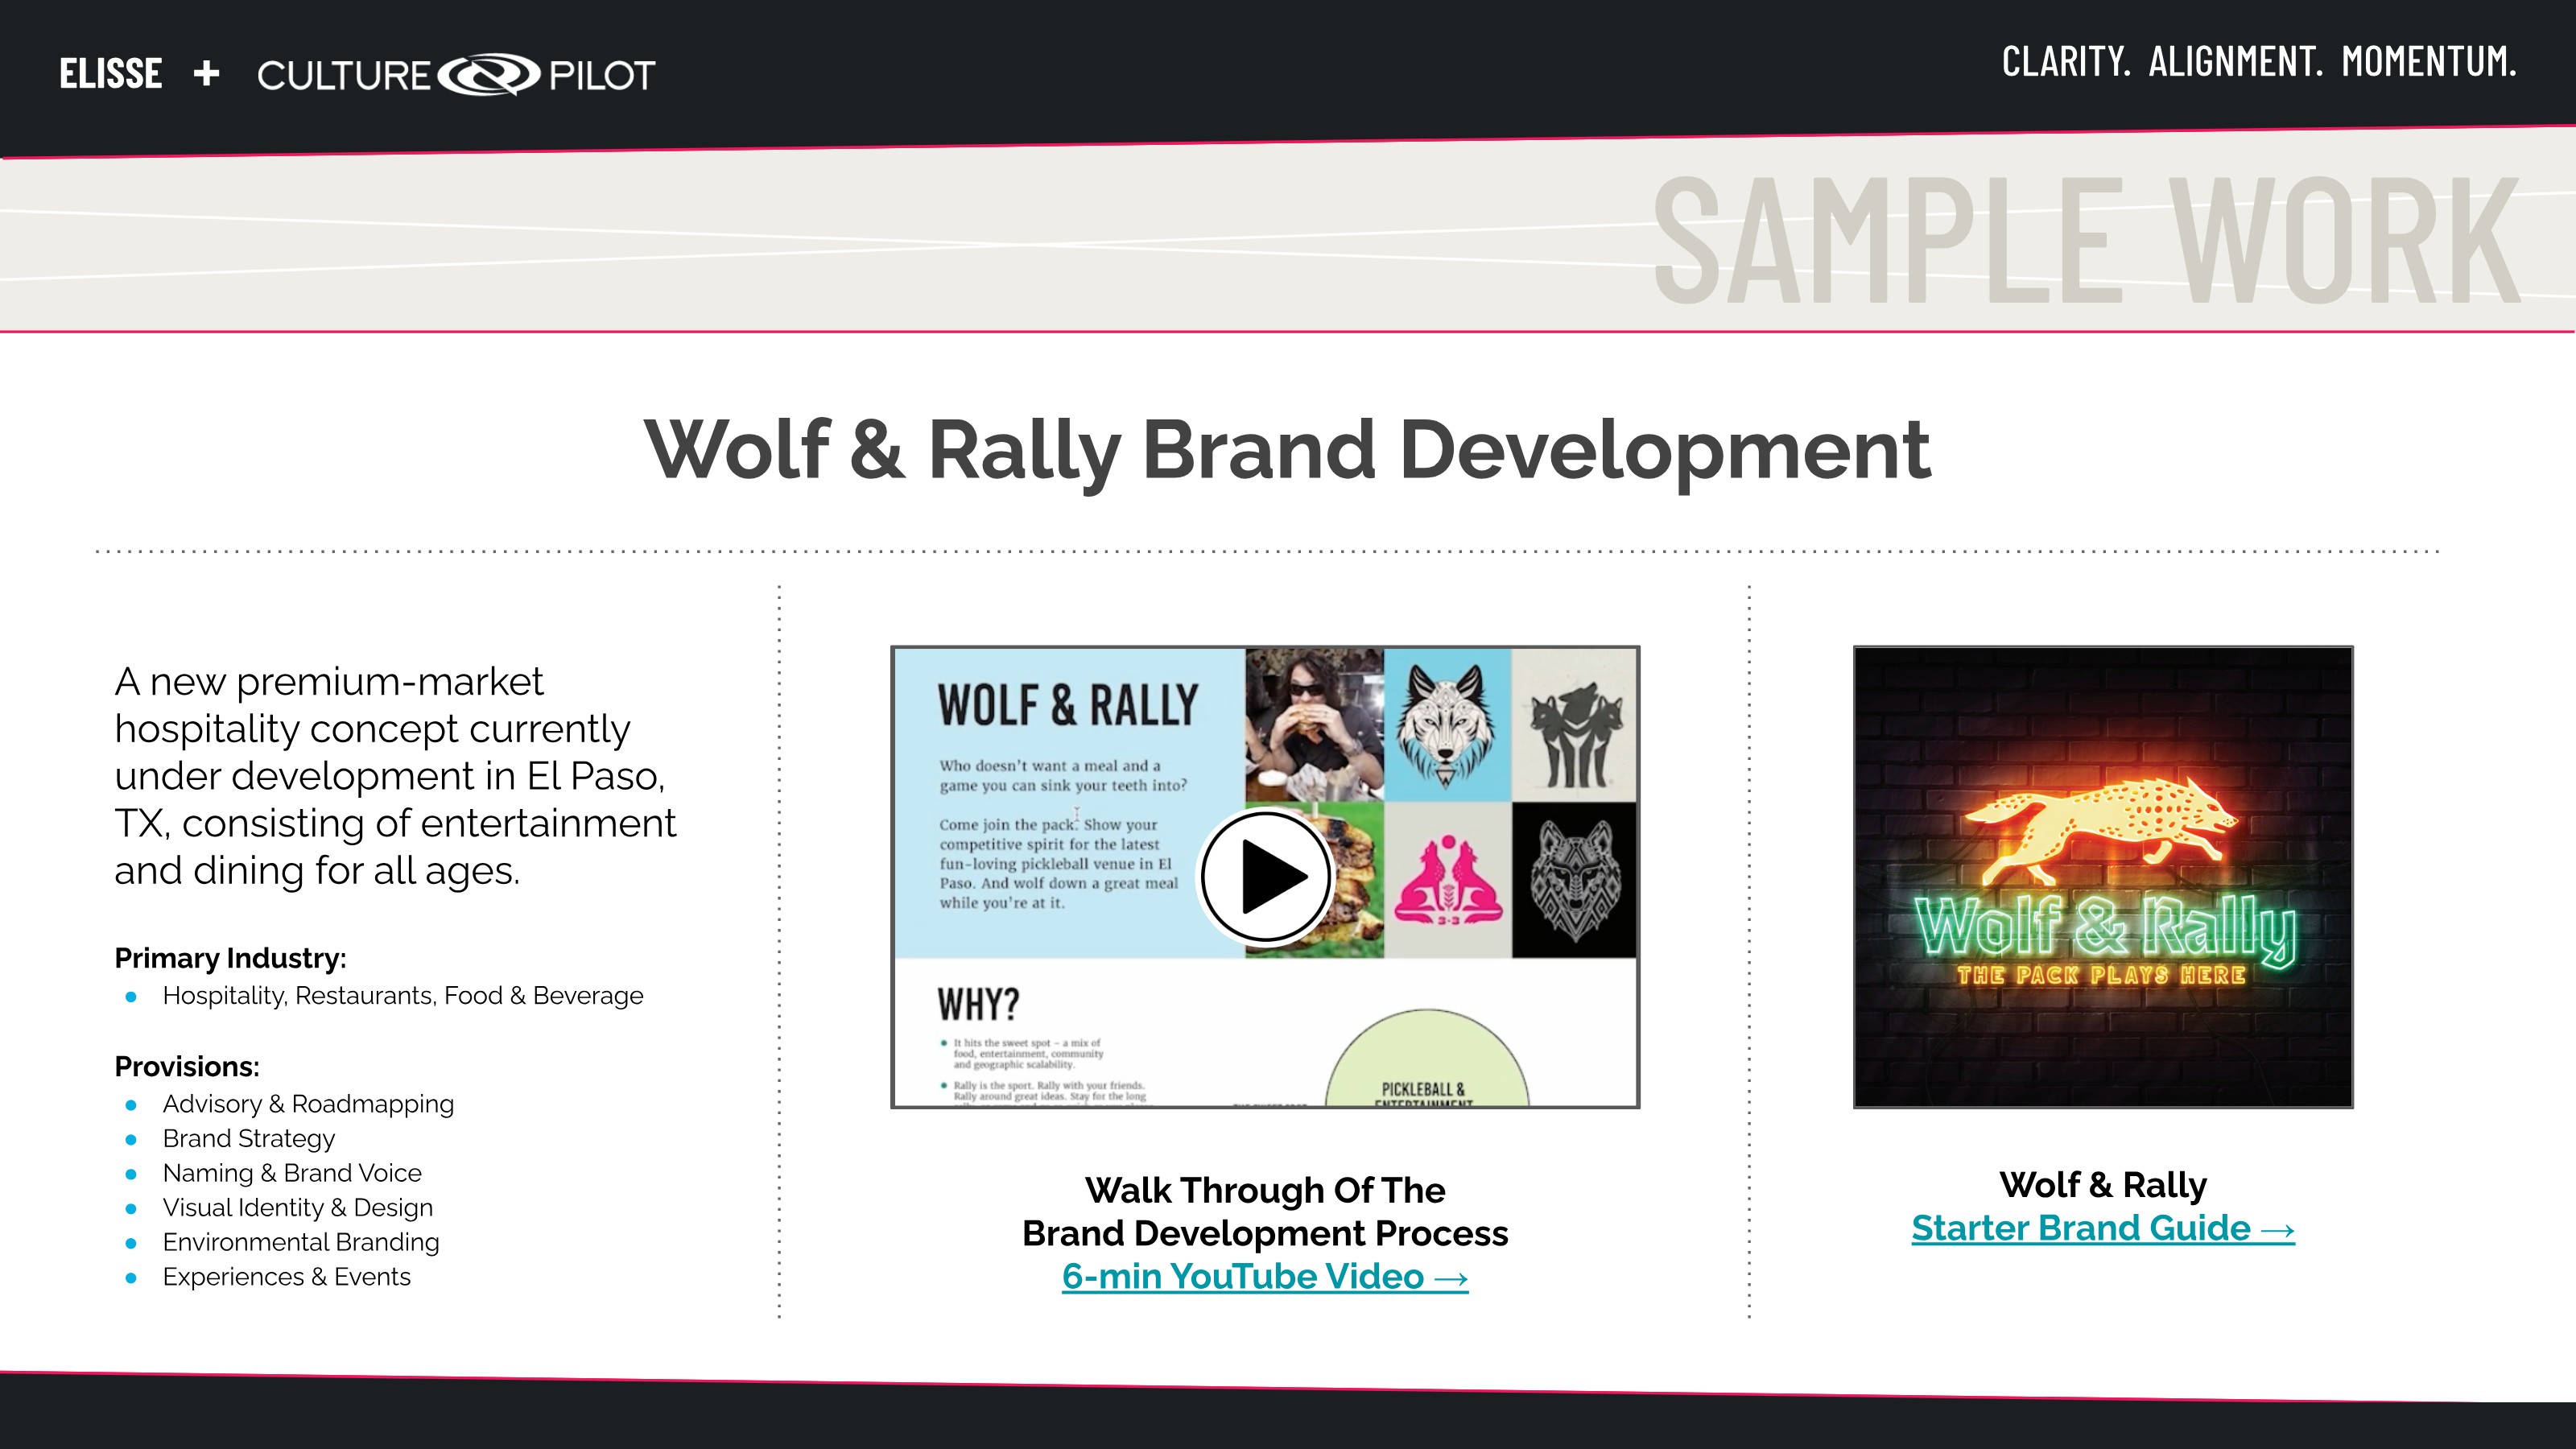Click the Visual Identity & Design bullet
The height and width of the screenshot is (1449, 2576).
pos(298,1208)
